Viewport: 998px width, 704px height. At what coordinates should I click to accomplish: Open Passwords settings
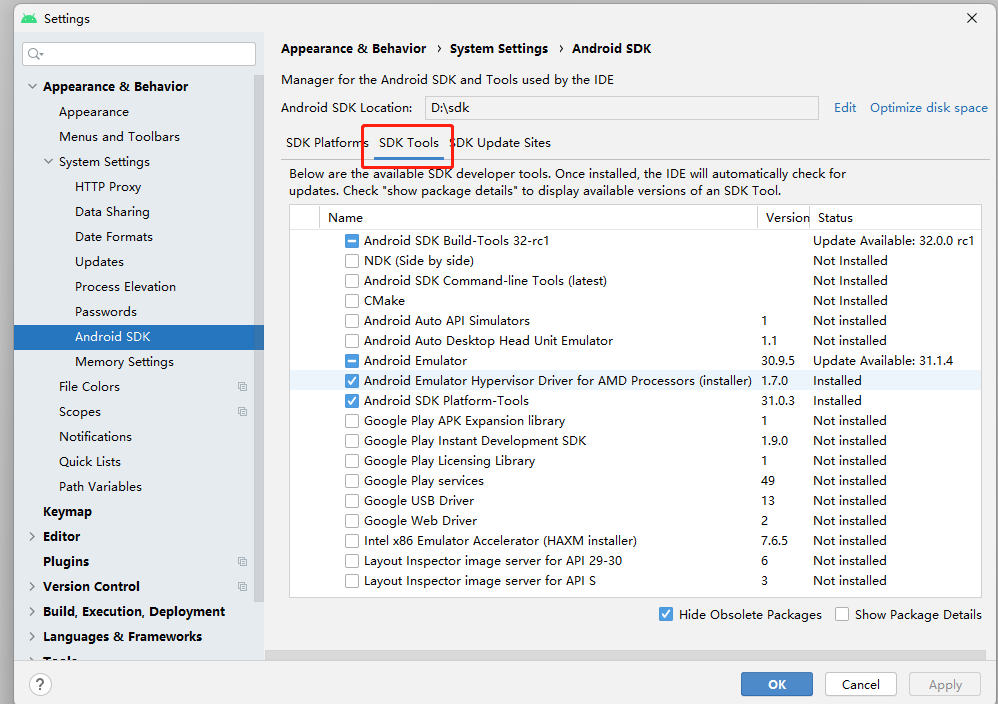(x=106, y=311)
